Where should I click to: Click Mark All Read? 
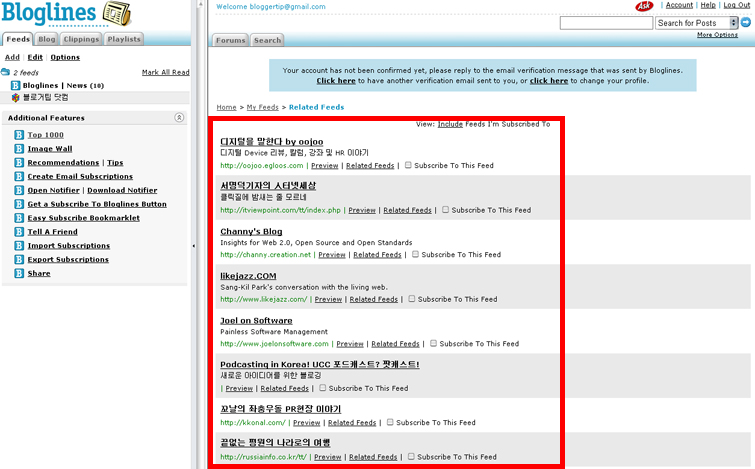(x=166, y=72)
